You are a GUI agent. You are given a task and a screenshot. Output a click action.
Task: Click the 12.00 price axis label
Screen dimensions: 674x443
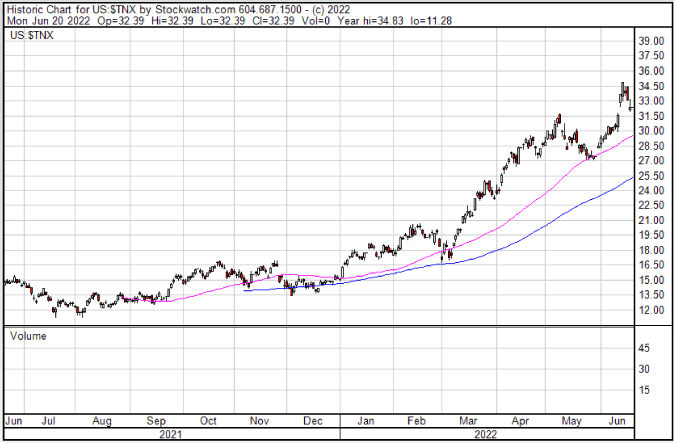(651, 310)
